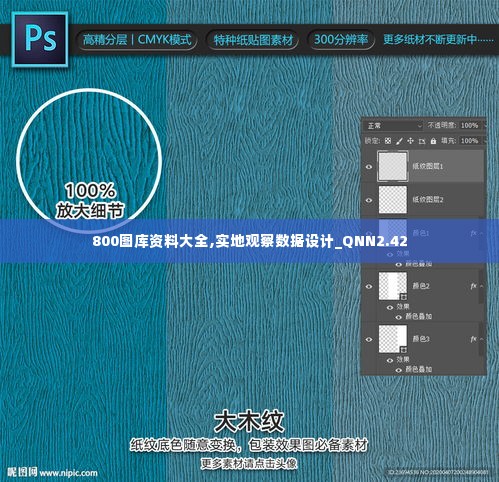
Task: Click the 300分辨率 pill
Action: [341, 40]
